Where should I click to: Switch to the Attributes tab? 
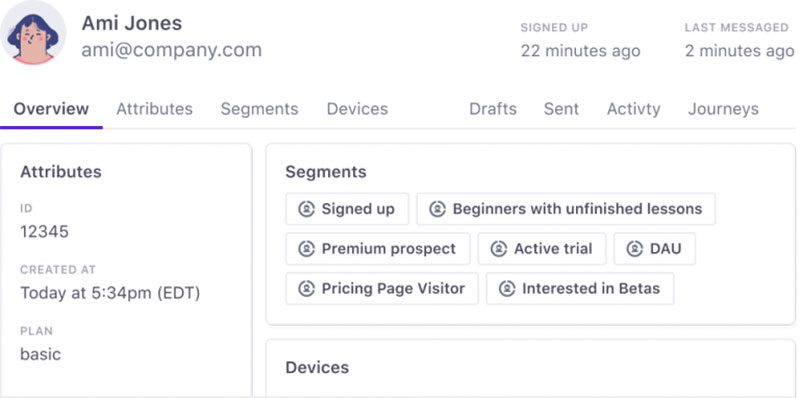click(x=155, y=109)
